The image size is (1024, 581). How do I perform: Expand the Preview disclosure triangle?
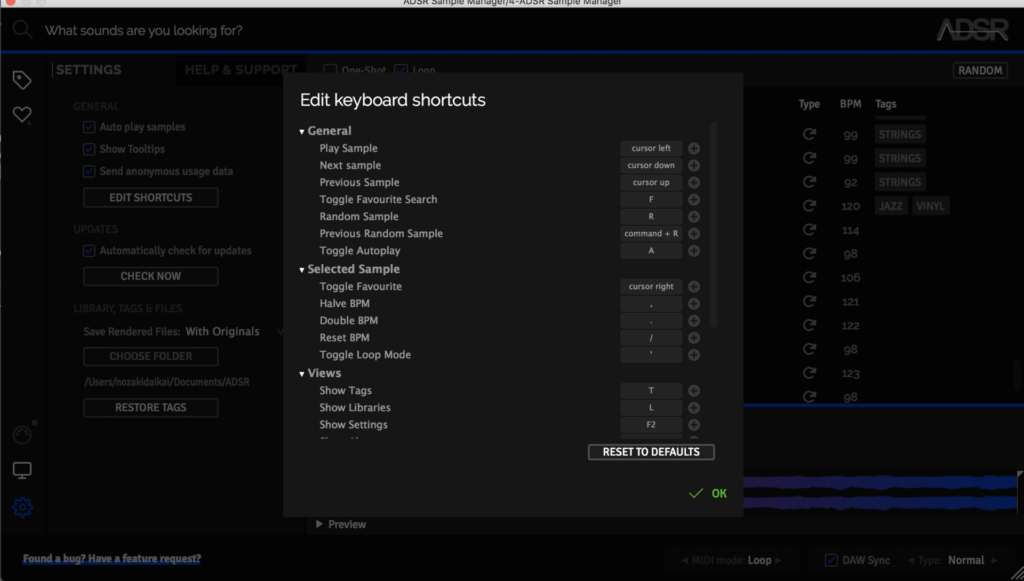[320, 524]
